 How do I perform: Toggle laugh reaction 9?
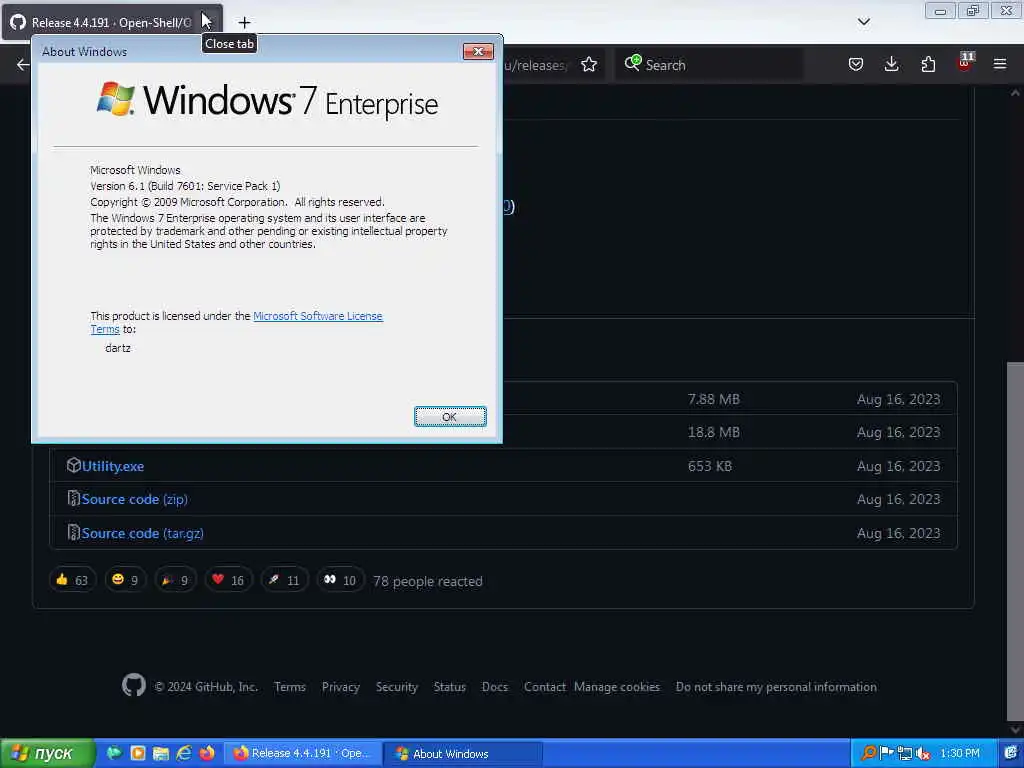[125, 580]
